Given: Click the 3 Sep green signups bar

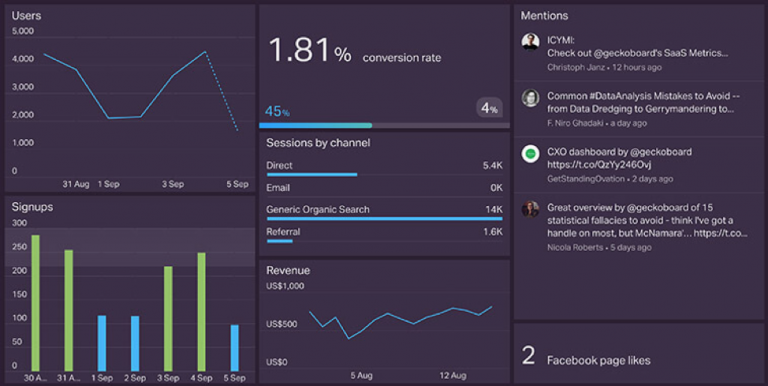Looking at the screenshot, I should click(x=168, y=318).
